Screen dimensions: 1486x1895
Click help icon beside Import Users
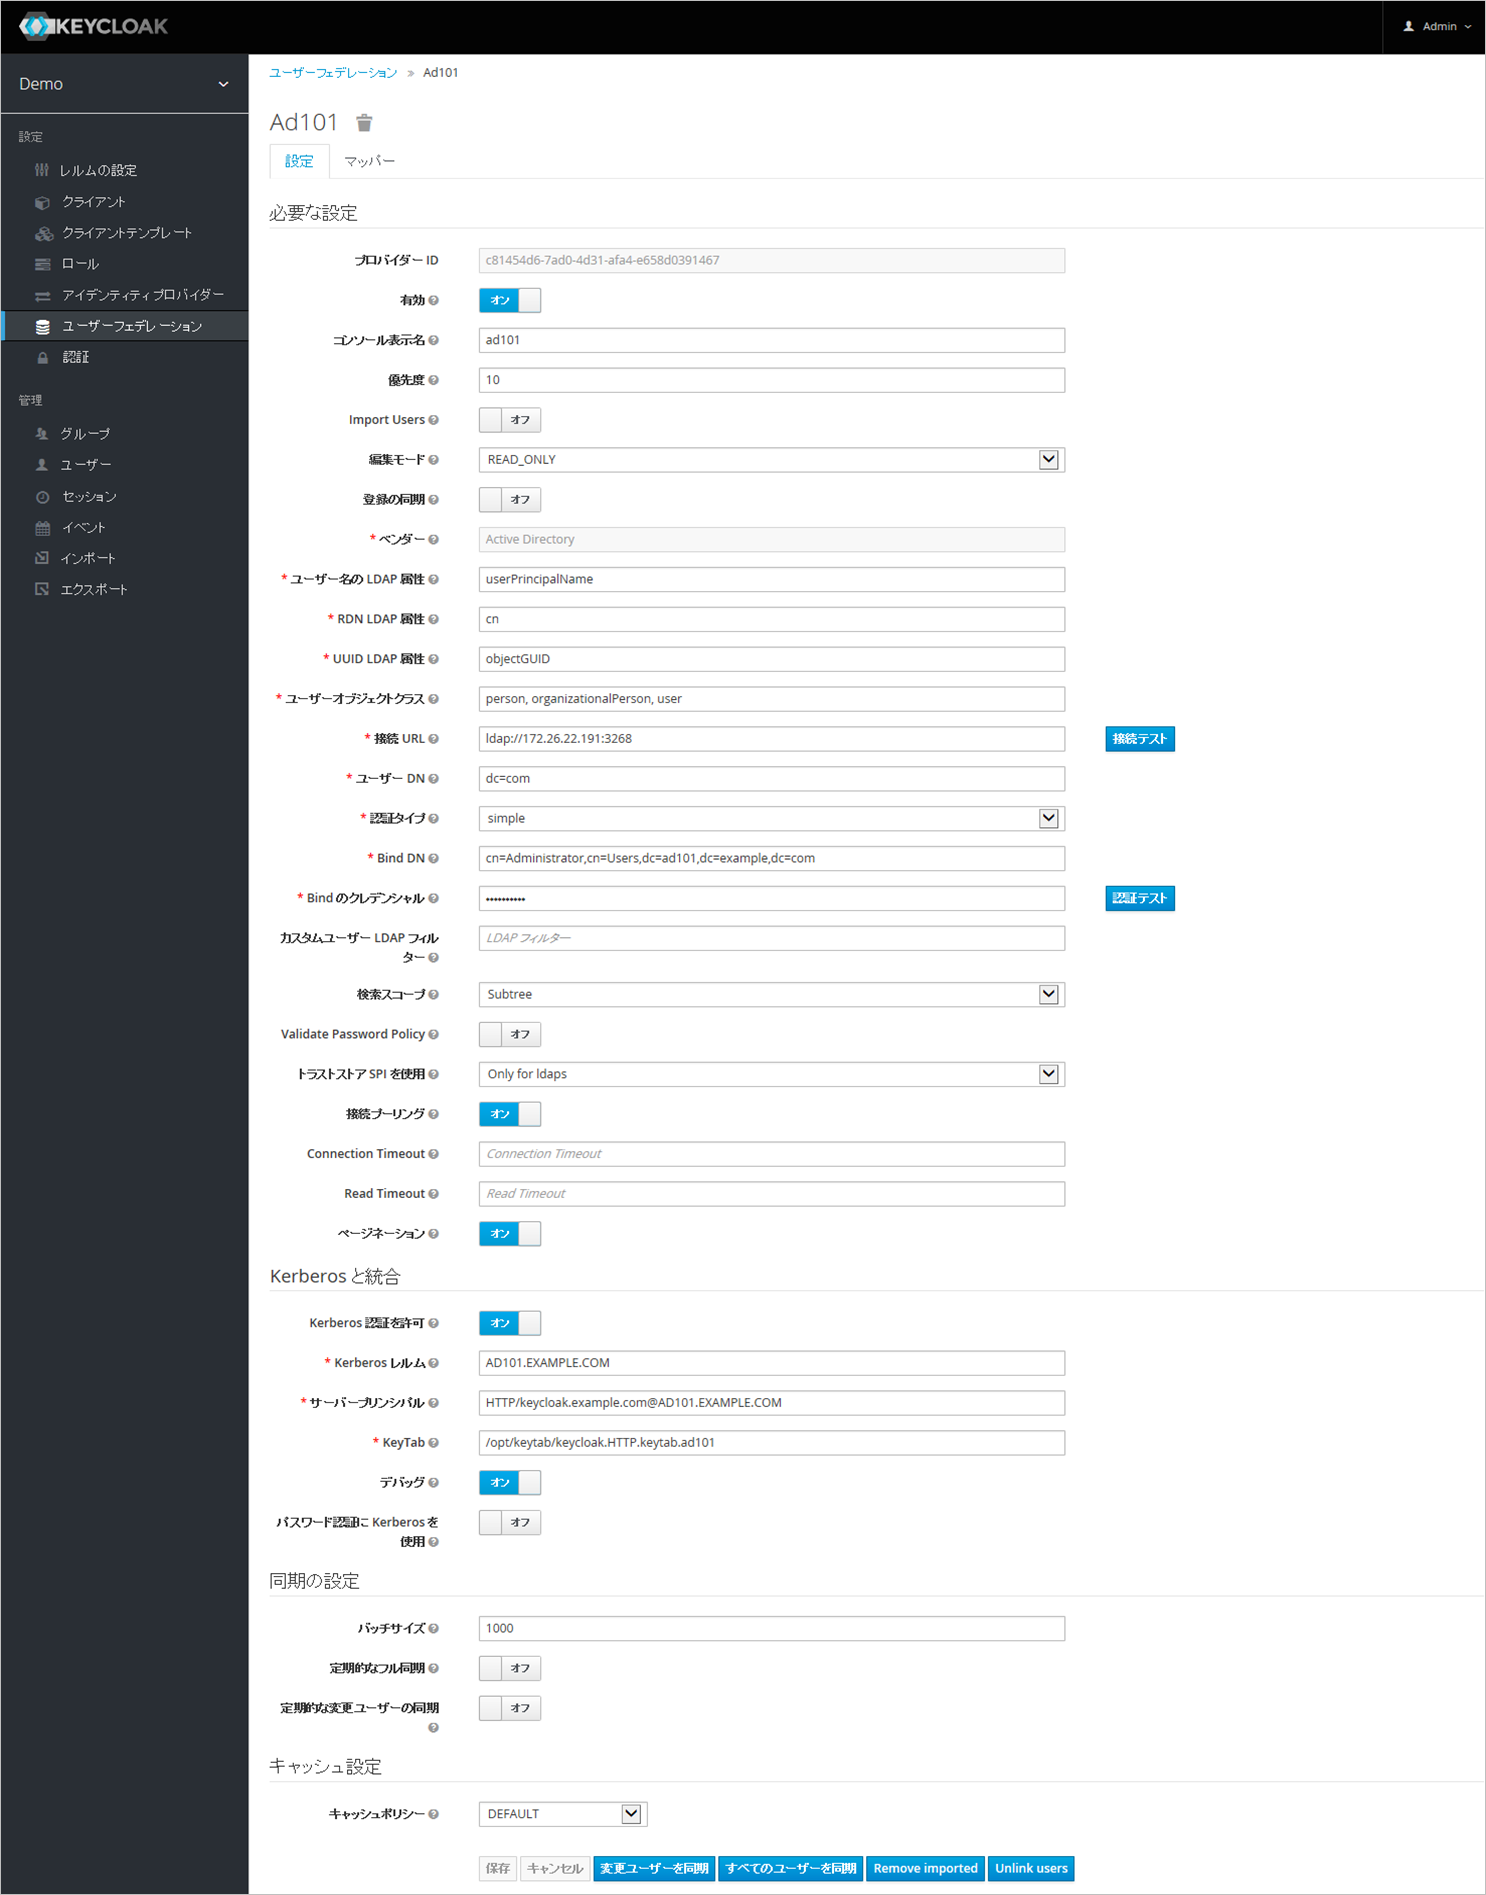coord(433,420)
